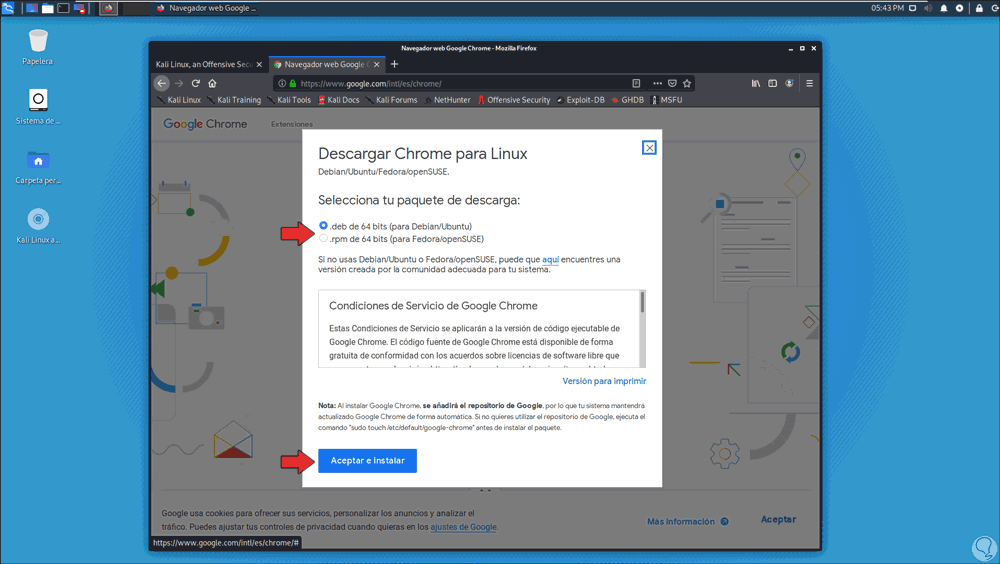Open the Firefox Library icon
Viewport: 1000px width, 564px height.
point(756,84)
